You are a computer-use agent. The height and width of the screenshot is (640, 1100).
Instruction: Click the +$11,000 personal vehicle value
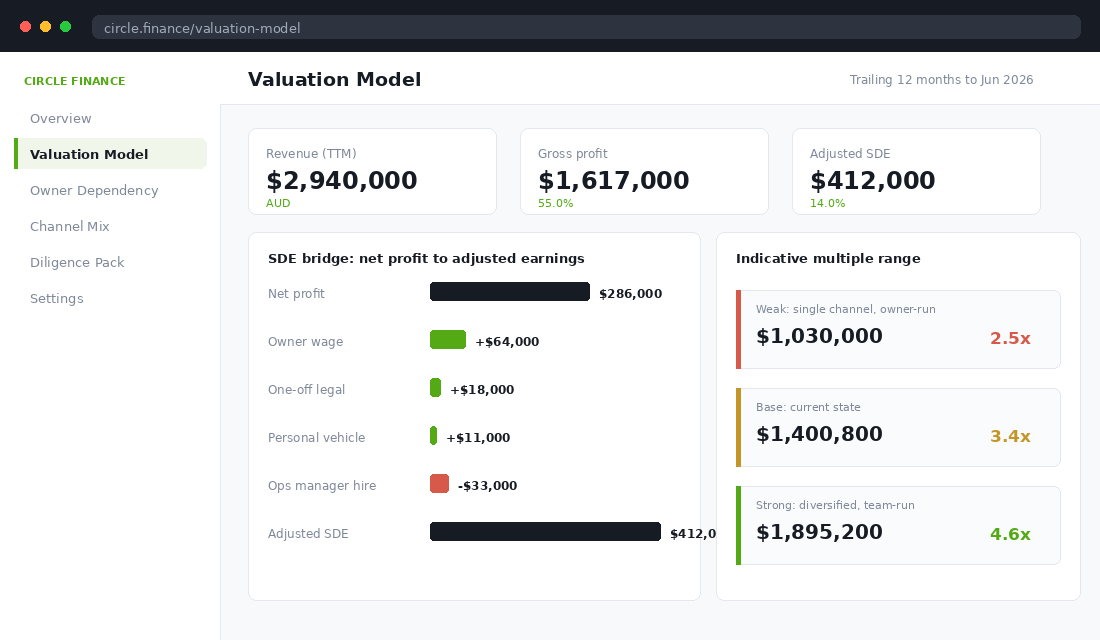pos(478,438)
